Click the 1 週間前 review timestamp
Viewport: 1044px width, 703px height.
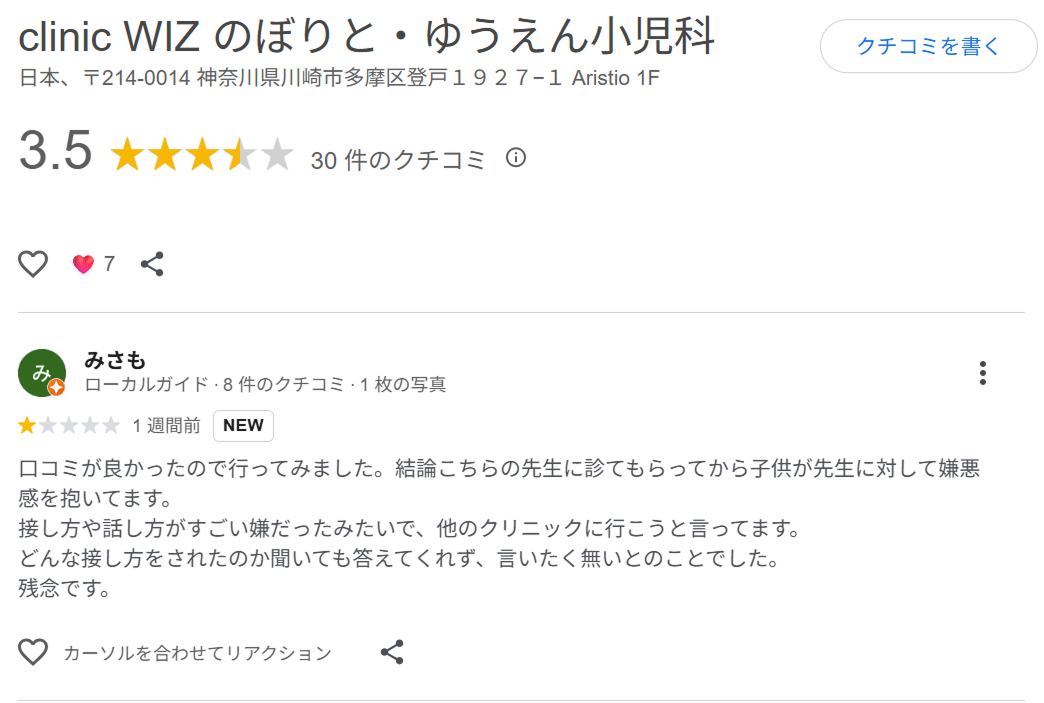[167, 425]
